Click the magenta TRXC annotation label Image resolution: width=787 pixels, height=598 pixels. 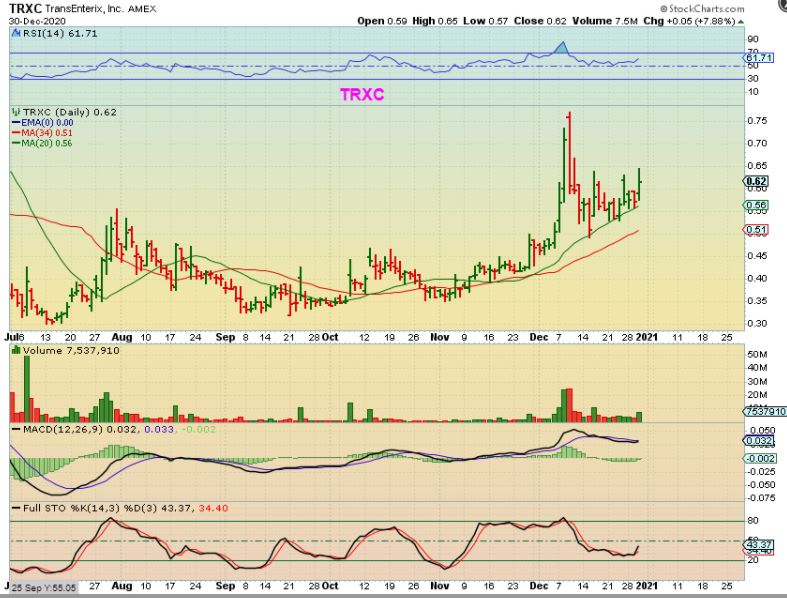(362, 94)
